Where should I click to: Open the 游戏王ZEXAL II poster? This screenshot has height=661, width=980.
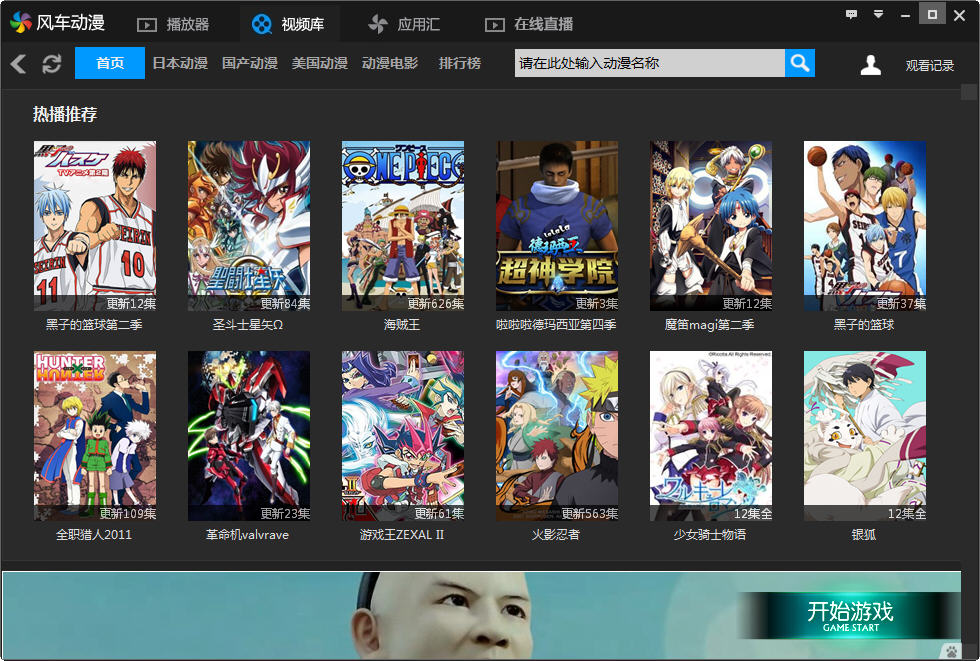(403, 435)
